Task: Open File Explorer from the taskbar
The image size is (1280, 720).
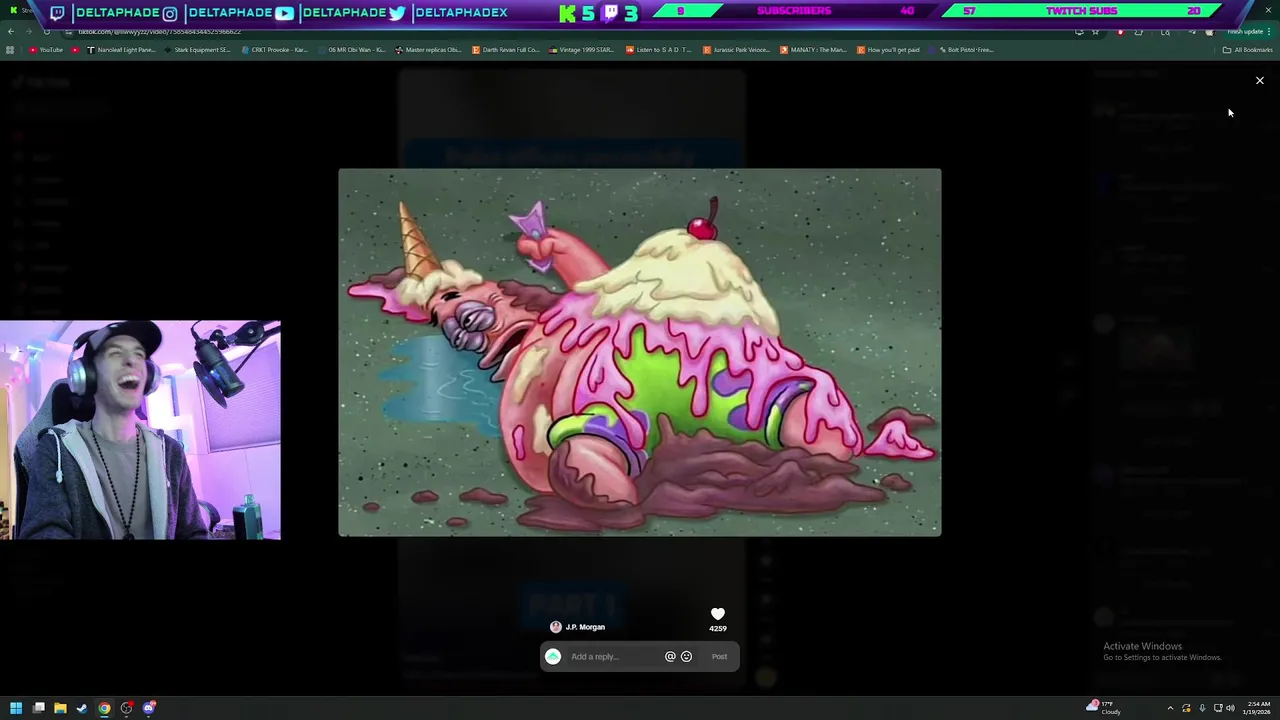Action: 60,708
